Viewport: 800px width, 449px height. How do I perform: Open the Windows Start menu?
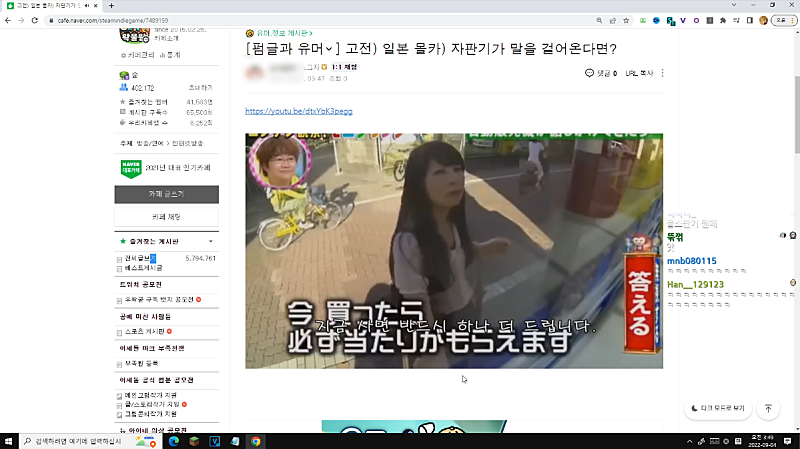coord(9,441)
